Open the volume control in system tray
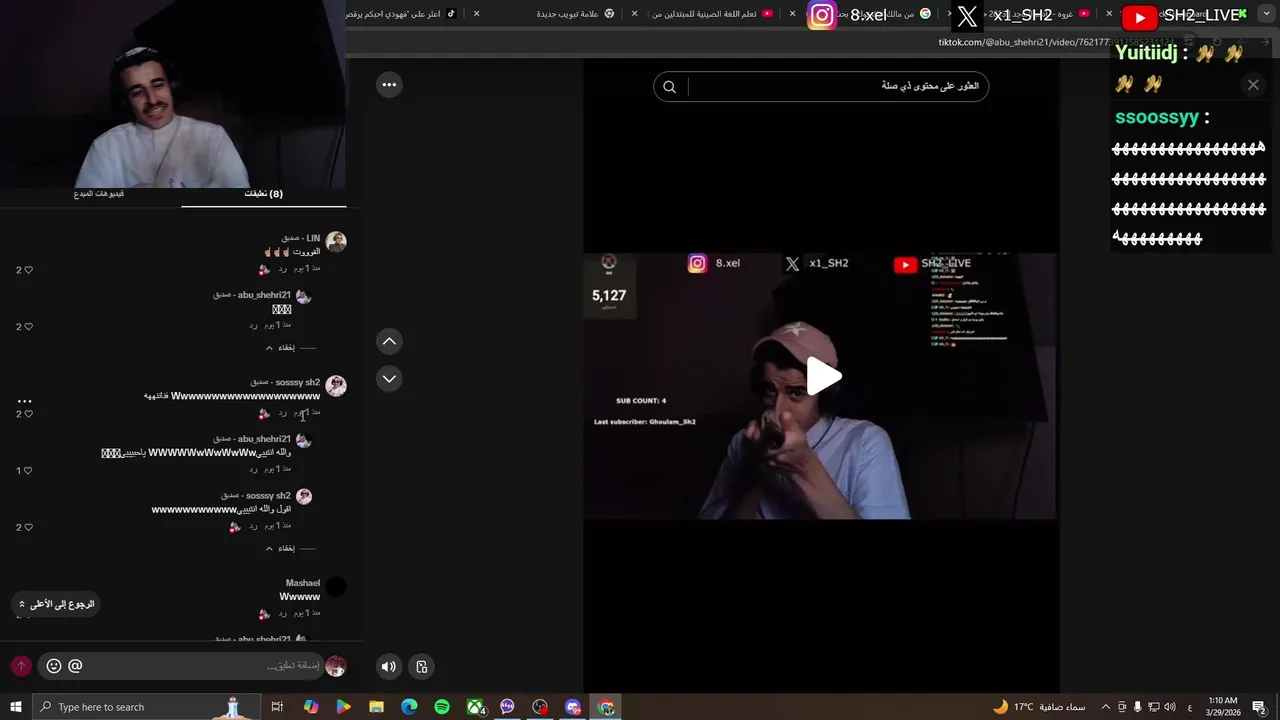This screenshot has height=720, width=1280. click(x=1168, y=707)
